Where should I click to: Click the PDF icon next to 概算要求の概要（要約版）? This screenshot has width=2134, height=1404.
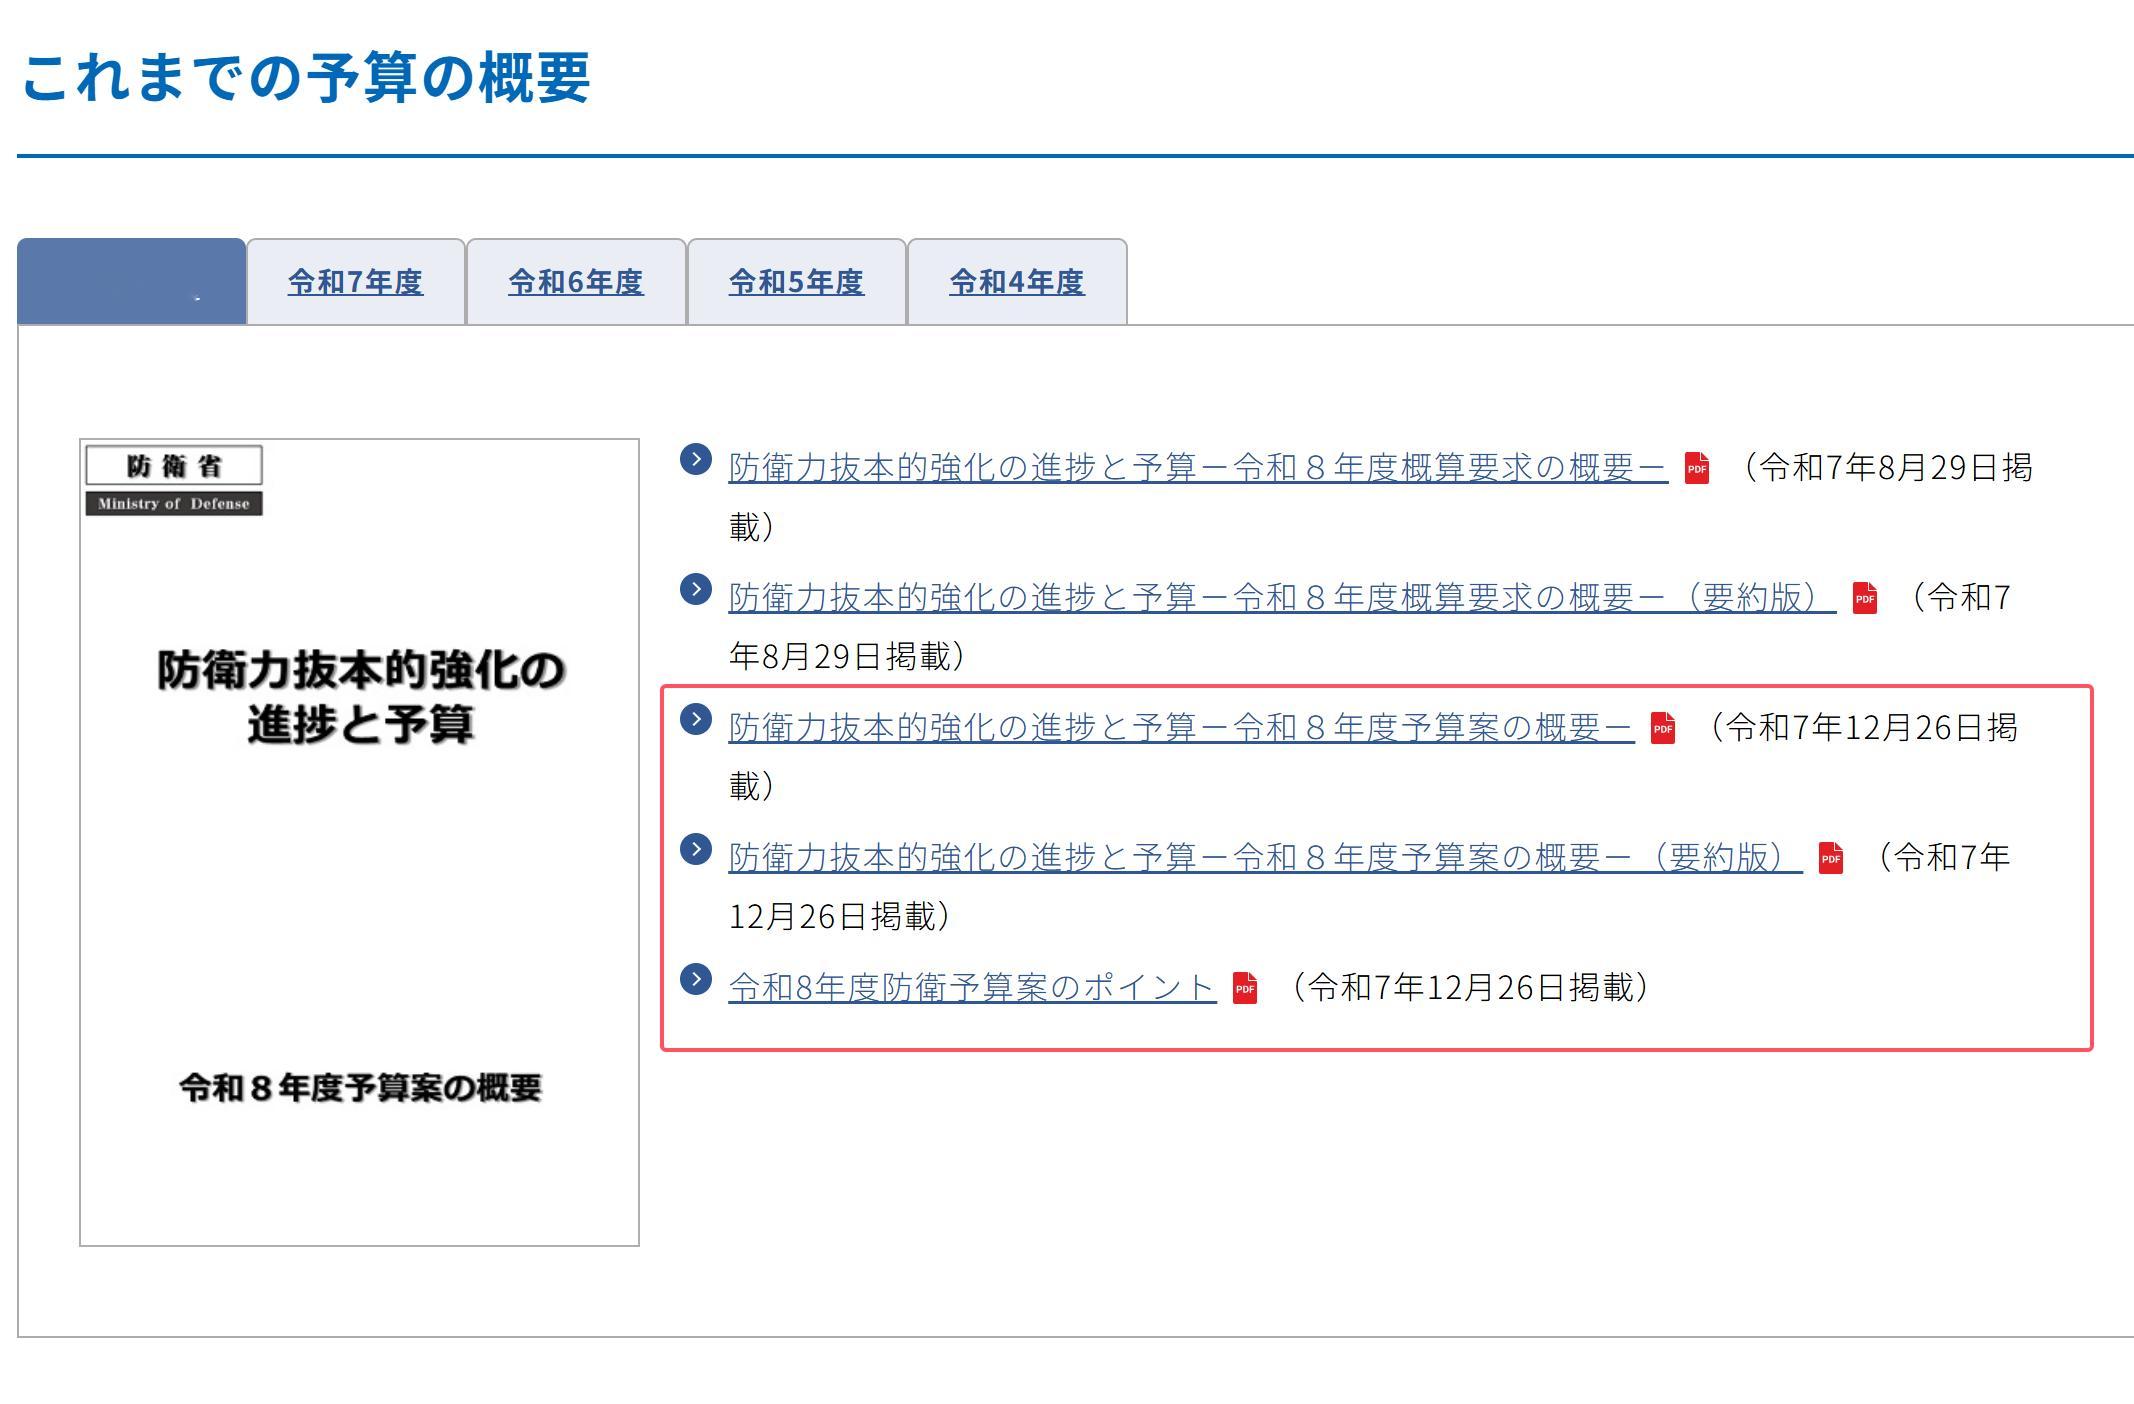1864,600
